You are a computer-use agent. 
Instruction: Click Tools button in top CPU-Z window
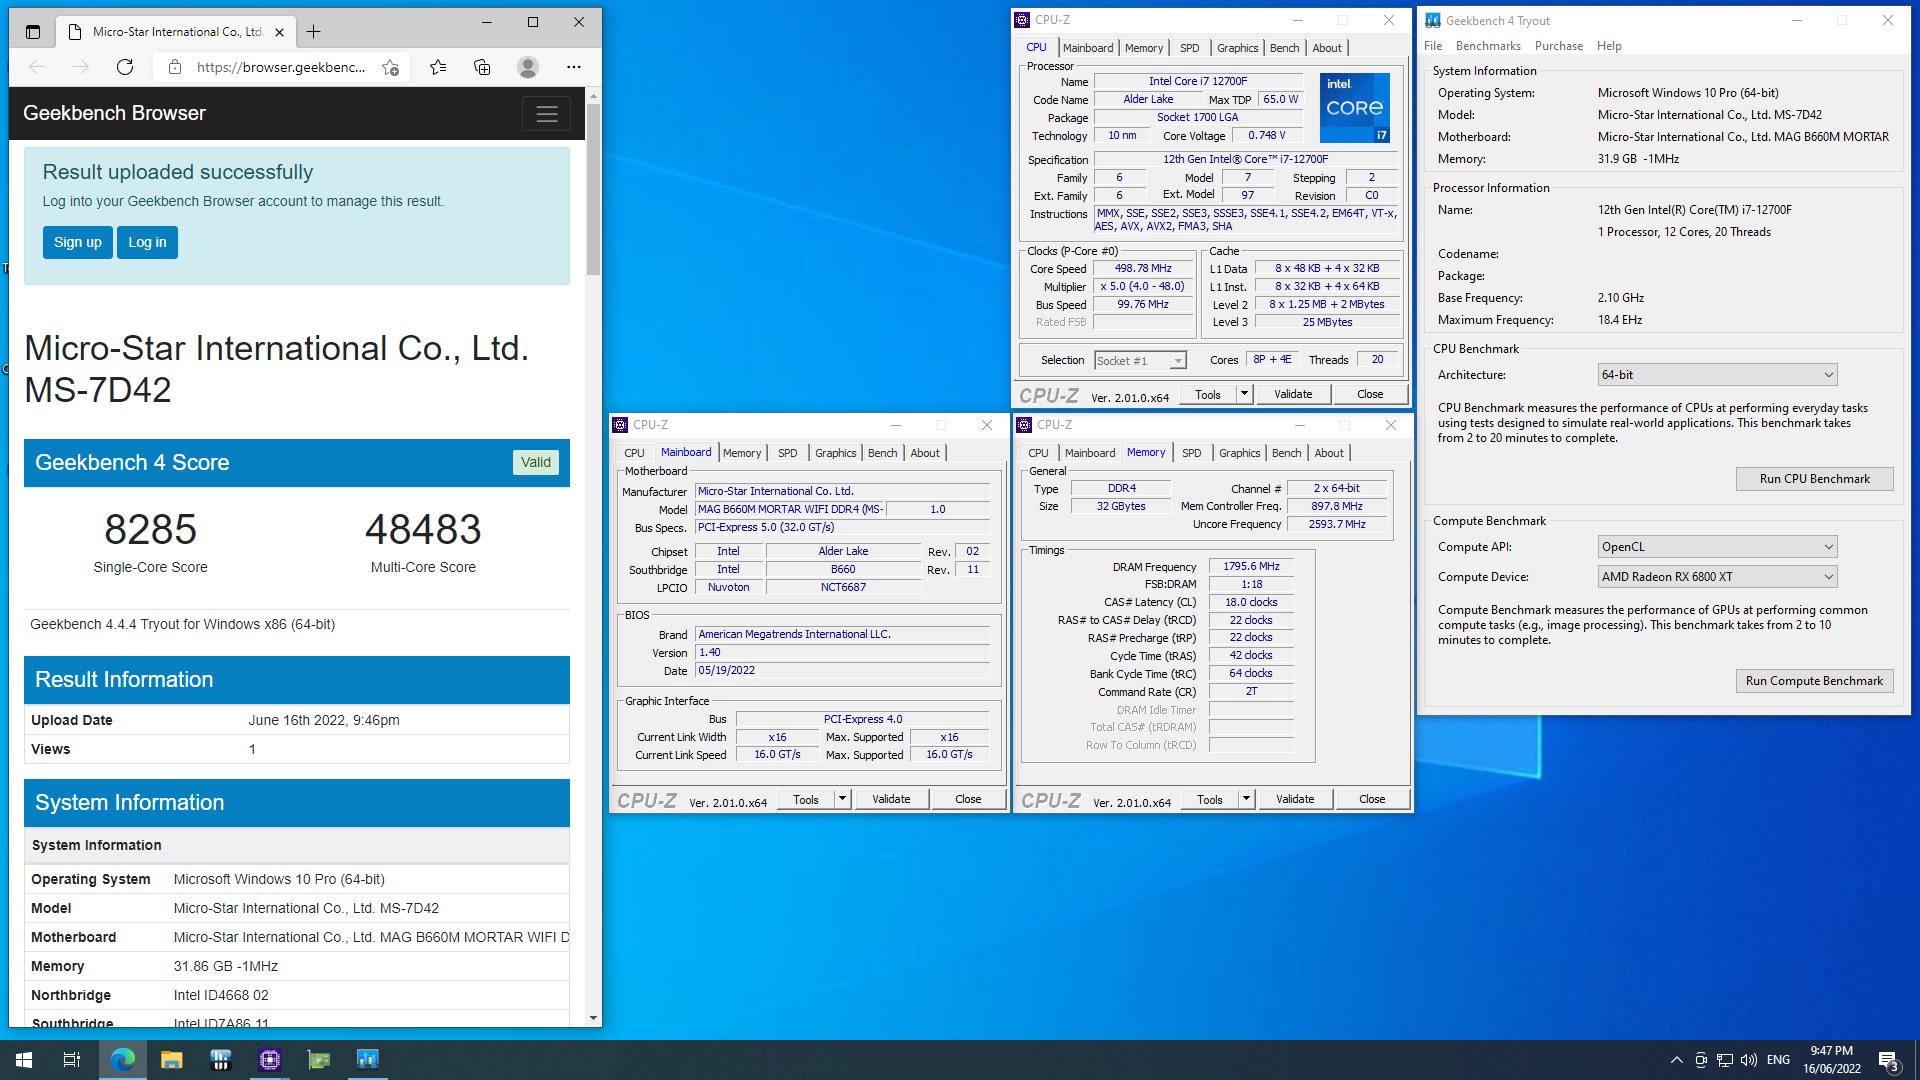(1208, 395)
